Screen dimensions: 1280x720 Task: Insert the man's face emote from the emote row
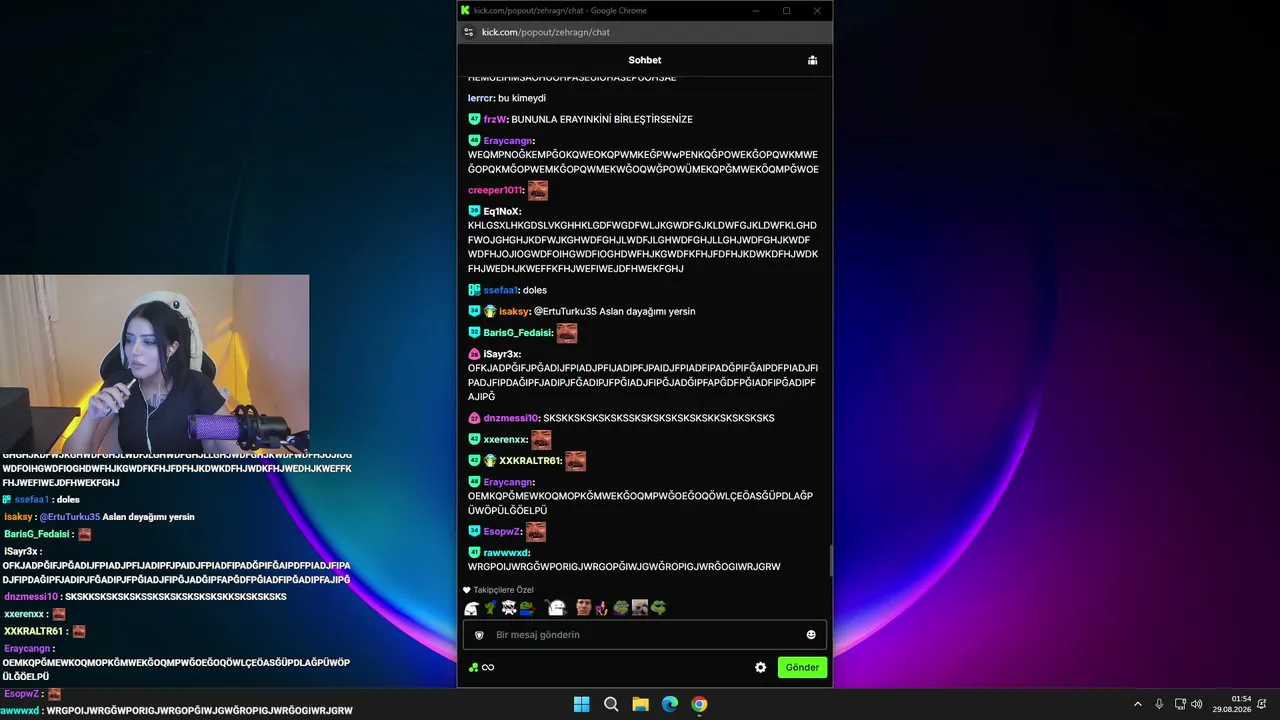(x=583, y=607)
